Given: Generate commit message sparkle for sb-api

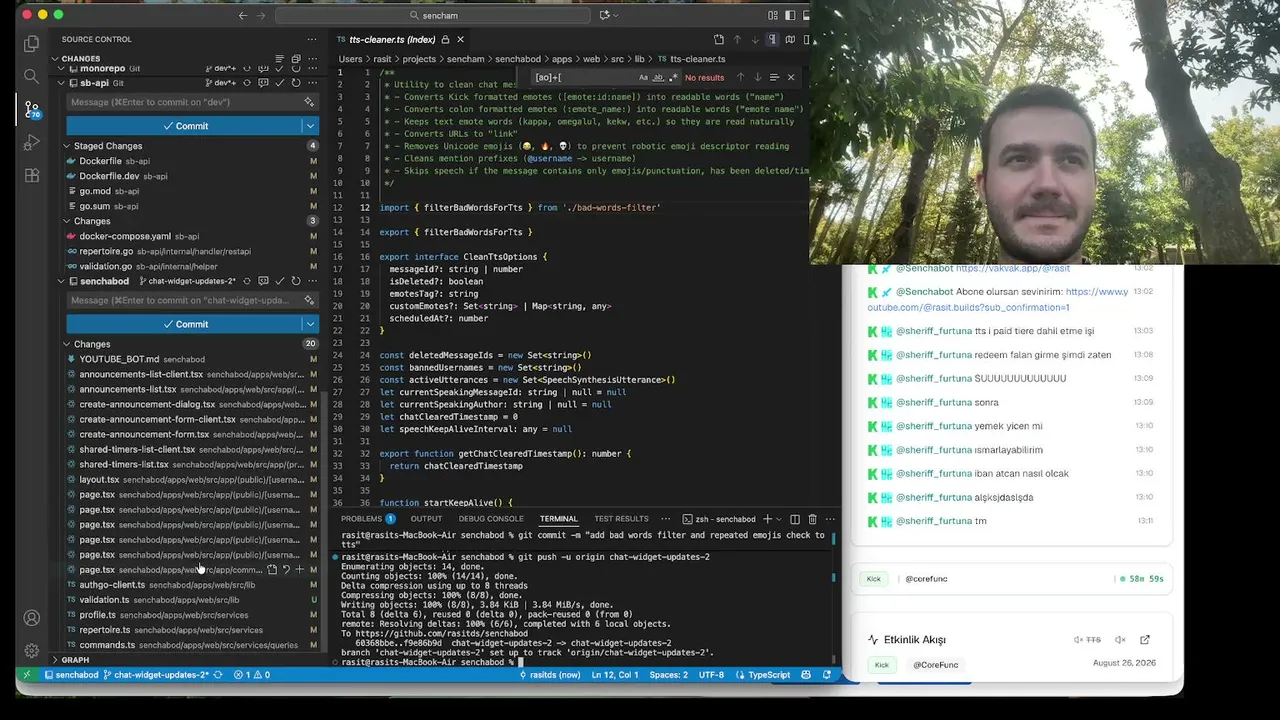Looking at the screenshot, I should (x=309, y=102).
